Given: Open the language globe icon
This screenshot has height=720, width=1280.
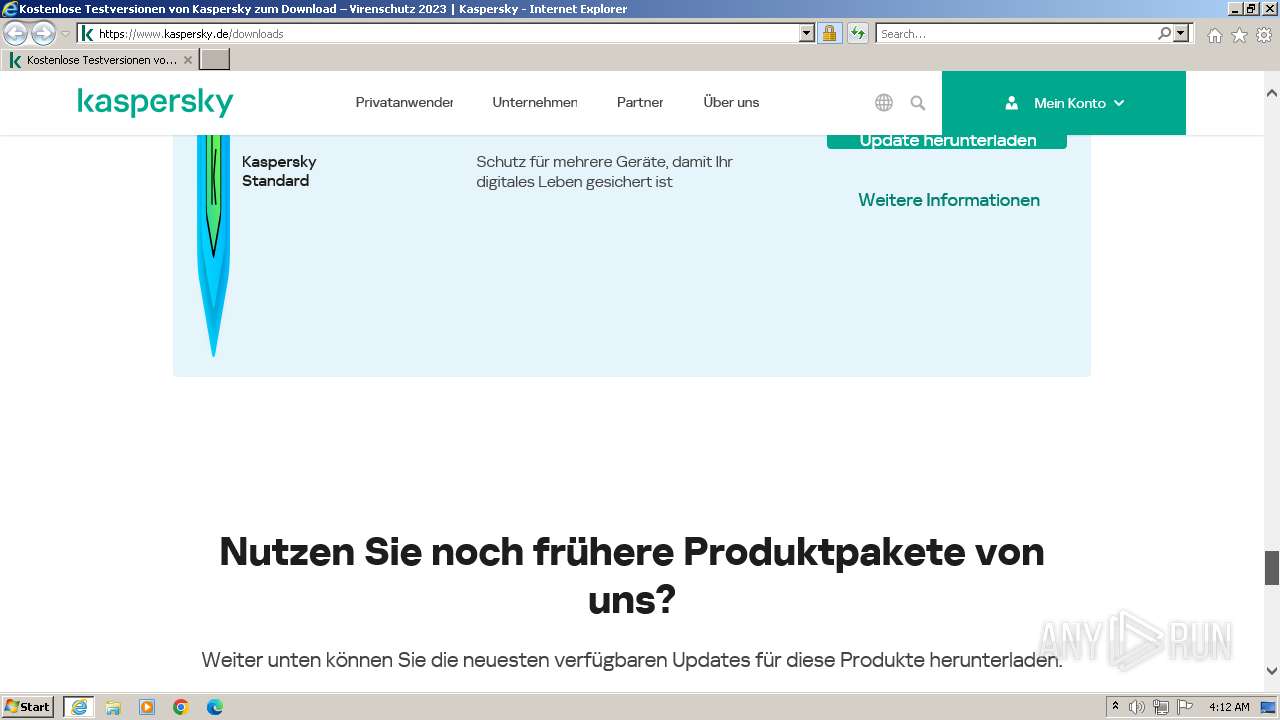Looking at the screenshot, I should click(x=884, y=102).
